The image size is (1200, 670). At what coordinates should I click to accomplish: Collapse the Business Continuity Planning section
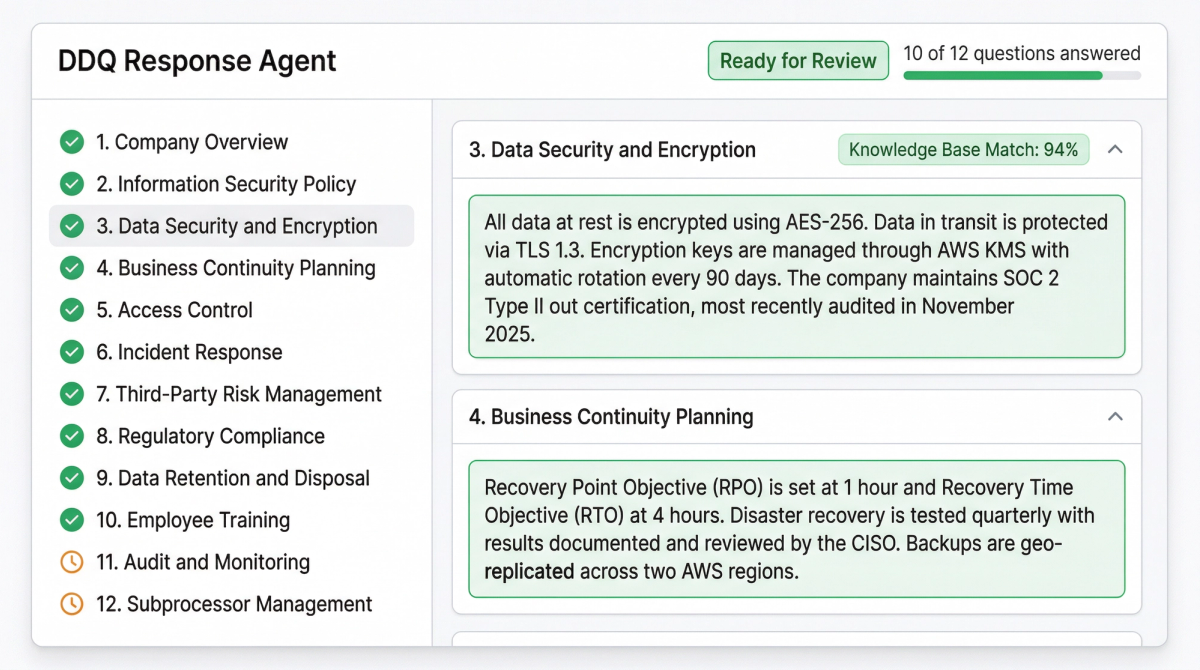point(1116,416)
